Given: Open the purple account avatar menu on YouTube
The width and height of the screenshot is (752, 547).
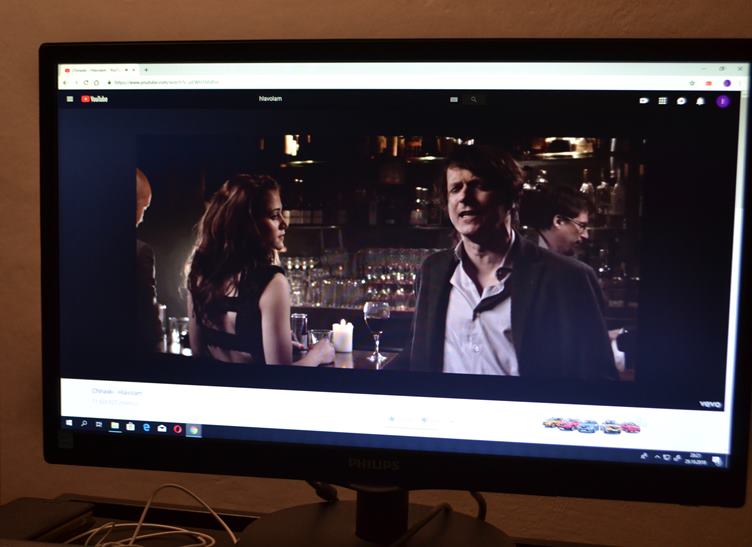Looking at the screenshot, I should [723, 101].
